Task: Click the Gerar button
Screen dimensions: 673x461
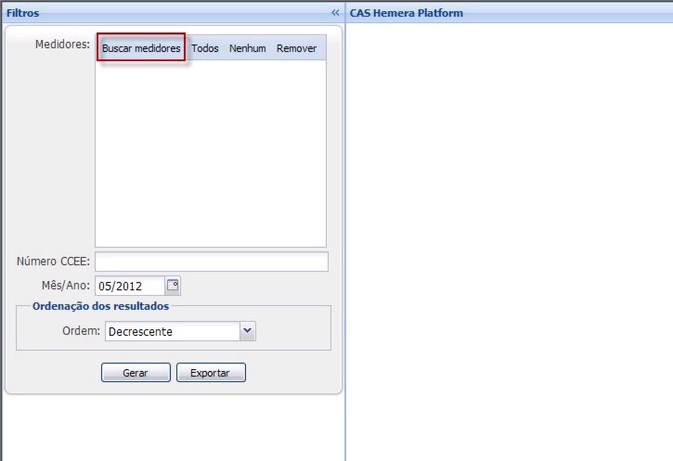Action: click(x=135, y=373)
